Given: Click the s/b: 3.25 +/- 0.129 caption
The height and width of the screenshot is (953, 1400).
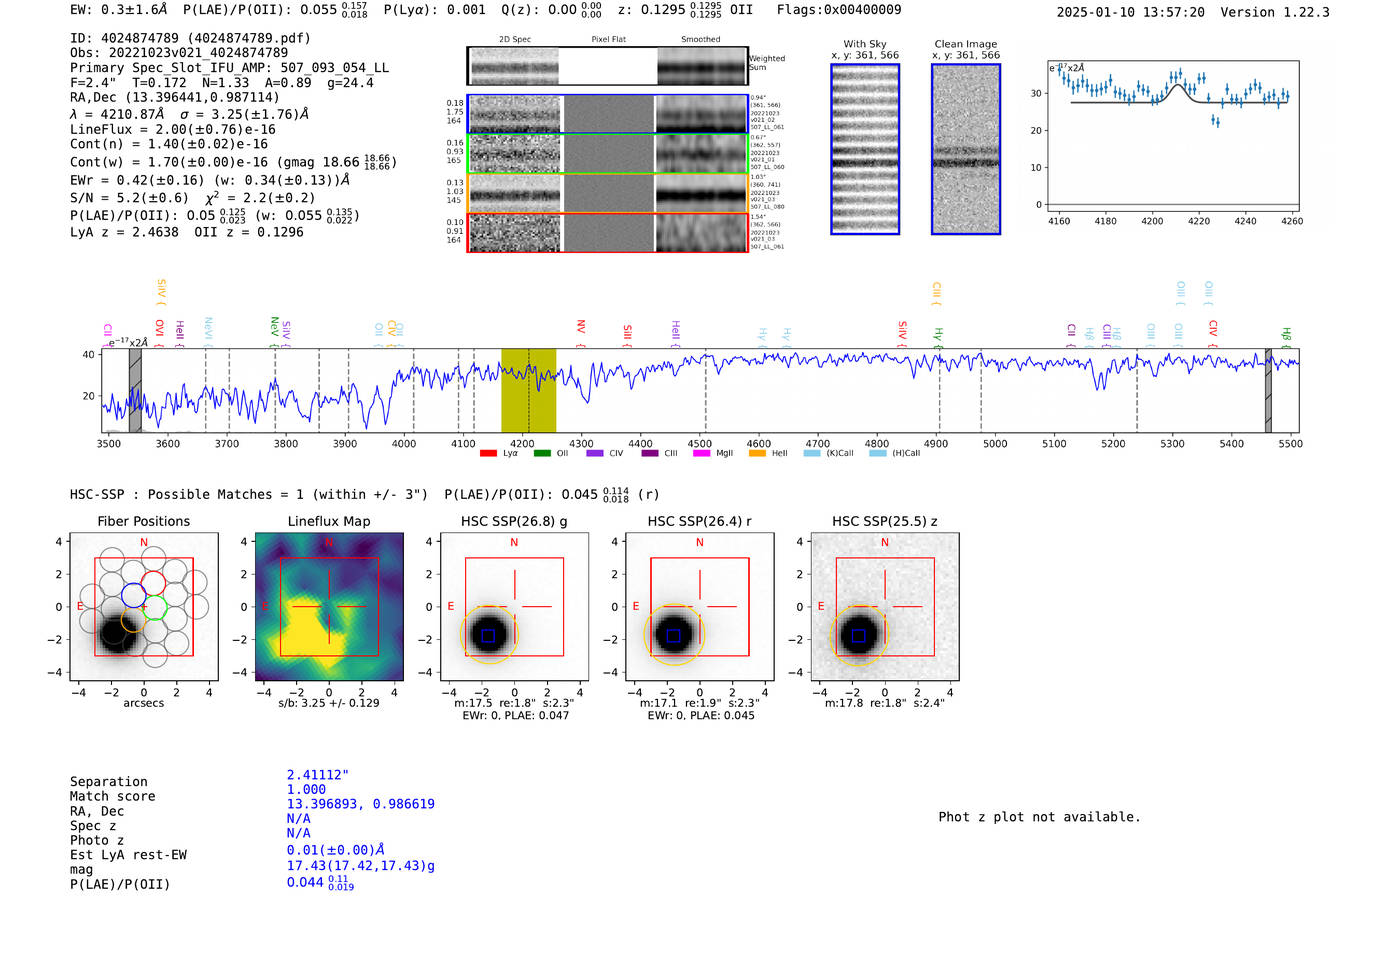Looking at the screenshot, I should tap(329, 703).
